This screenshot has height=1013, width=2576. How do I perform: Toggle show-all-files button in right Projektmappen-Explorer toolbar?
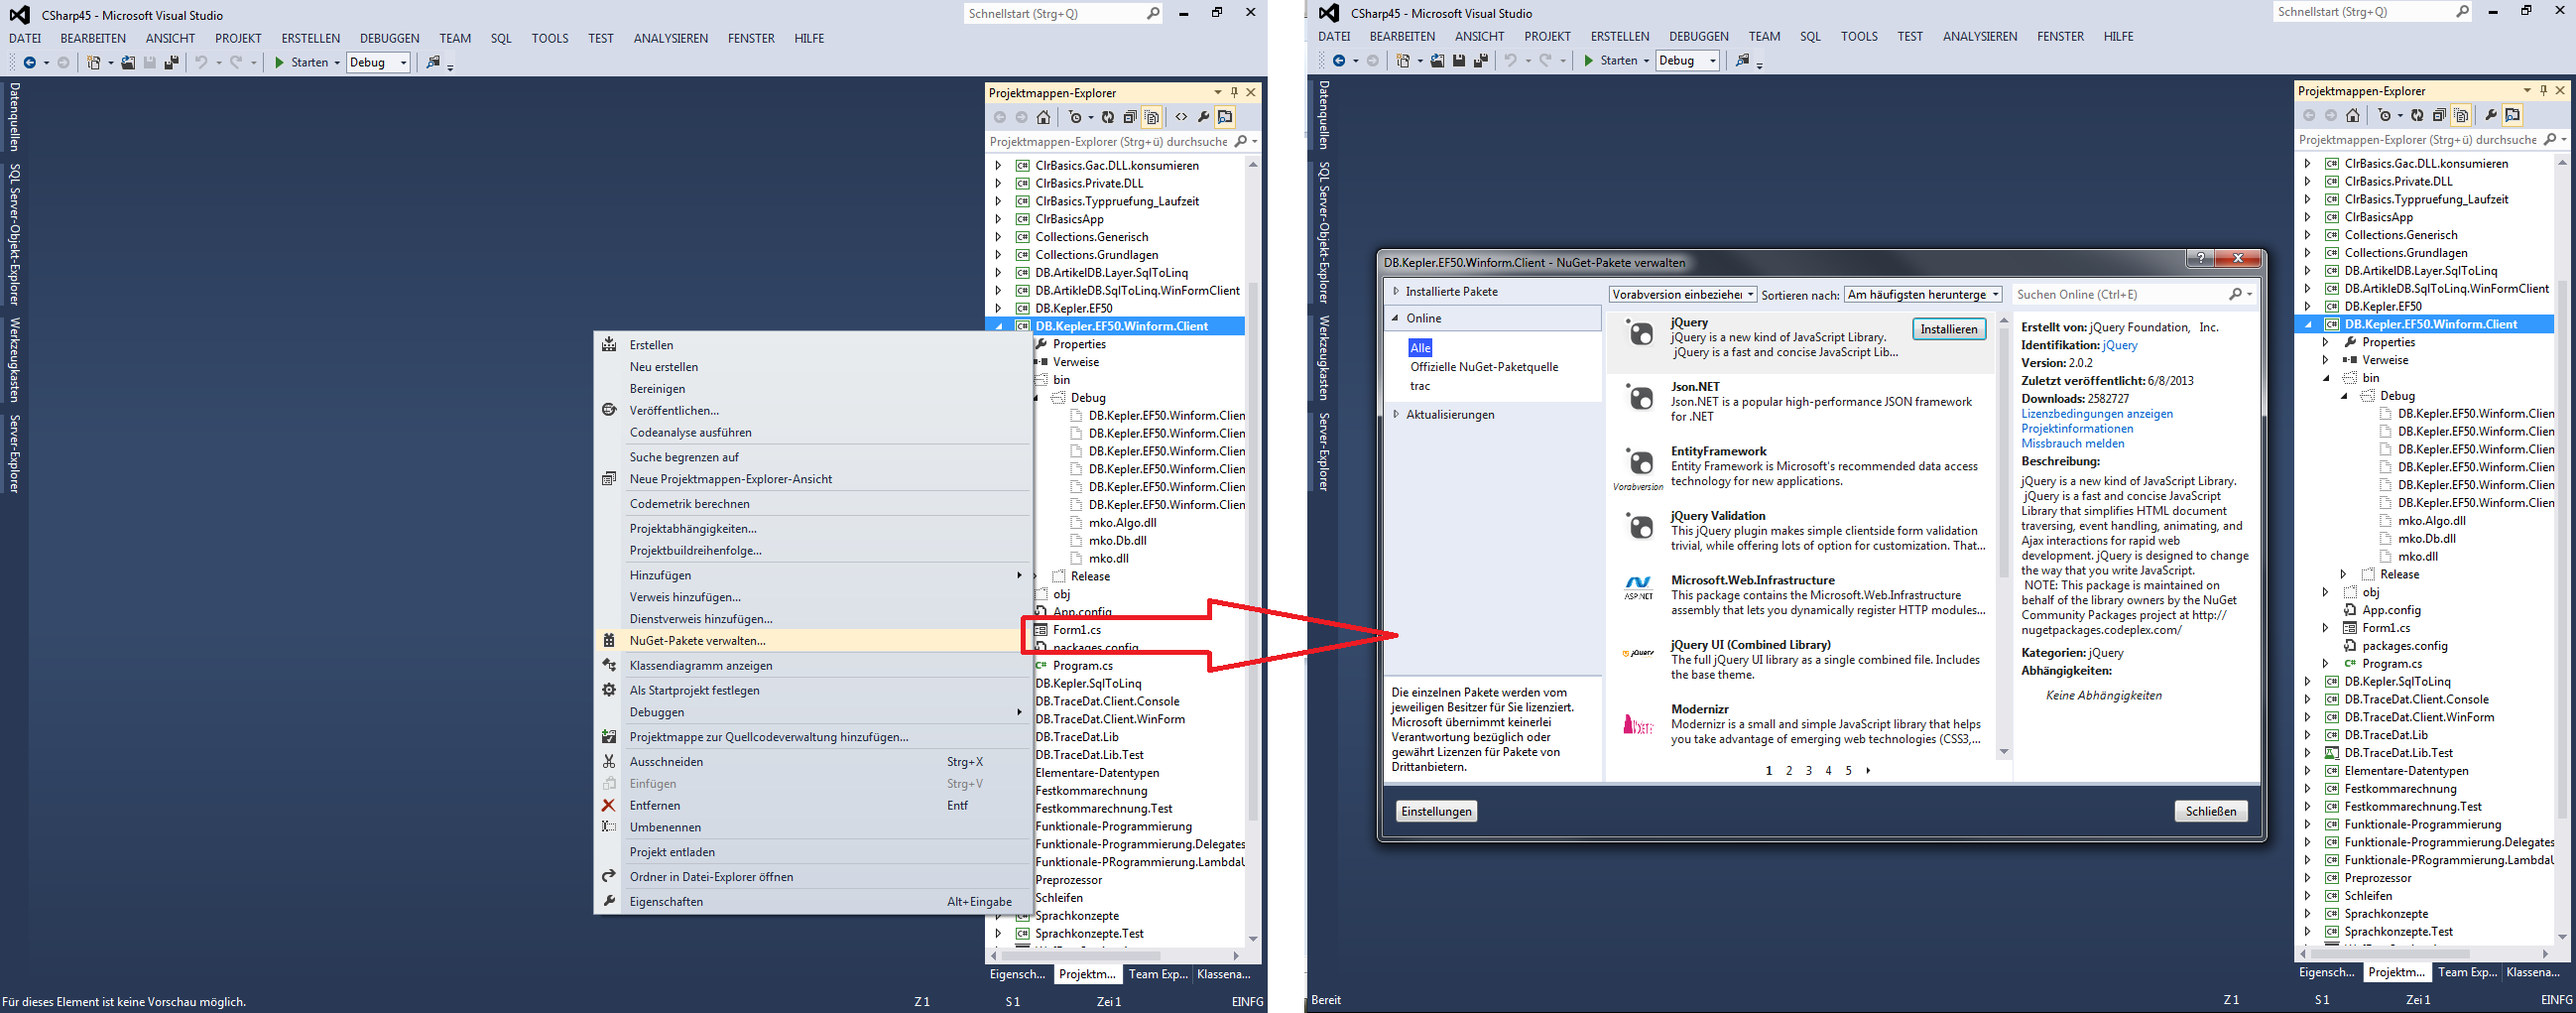tap(2461, 115)
